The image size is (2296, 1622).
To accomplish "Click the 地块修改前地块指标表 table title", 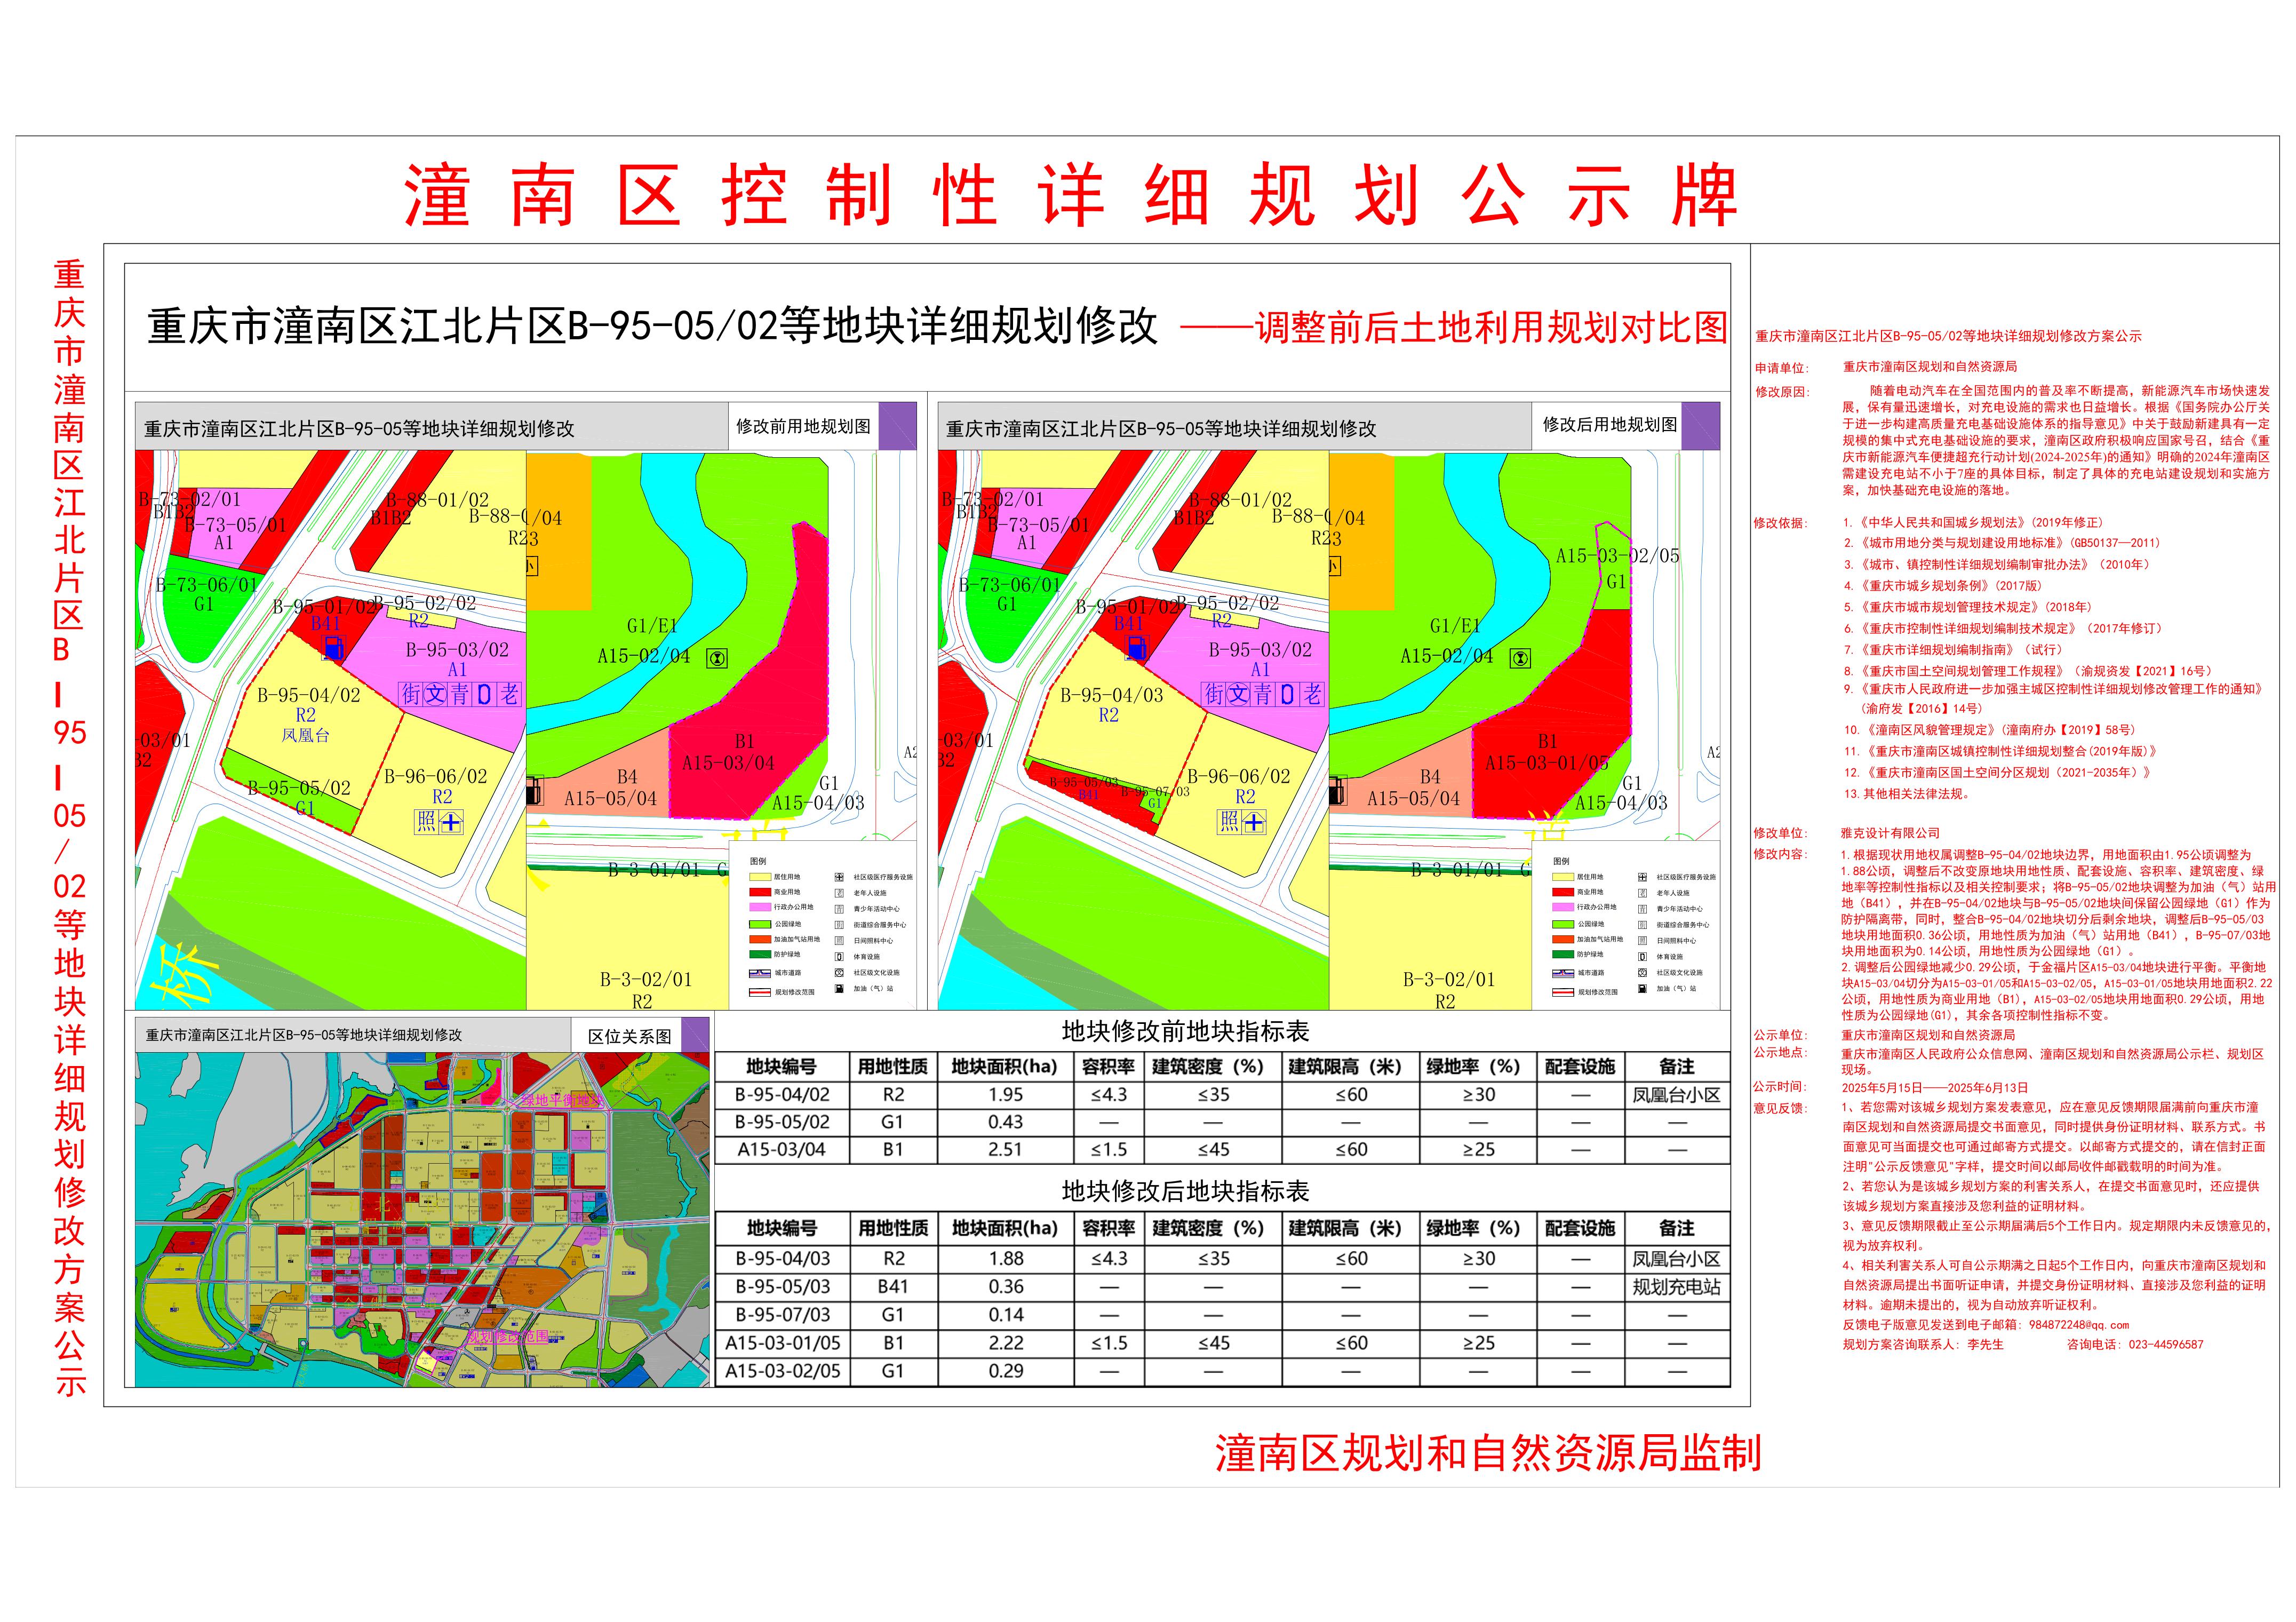I will click(1185, 1032).
